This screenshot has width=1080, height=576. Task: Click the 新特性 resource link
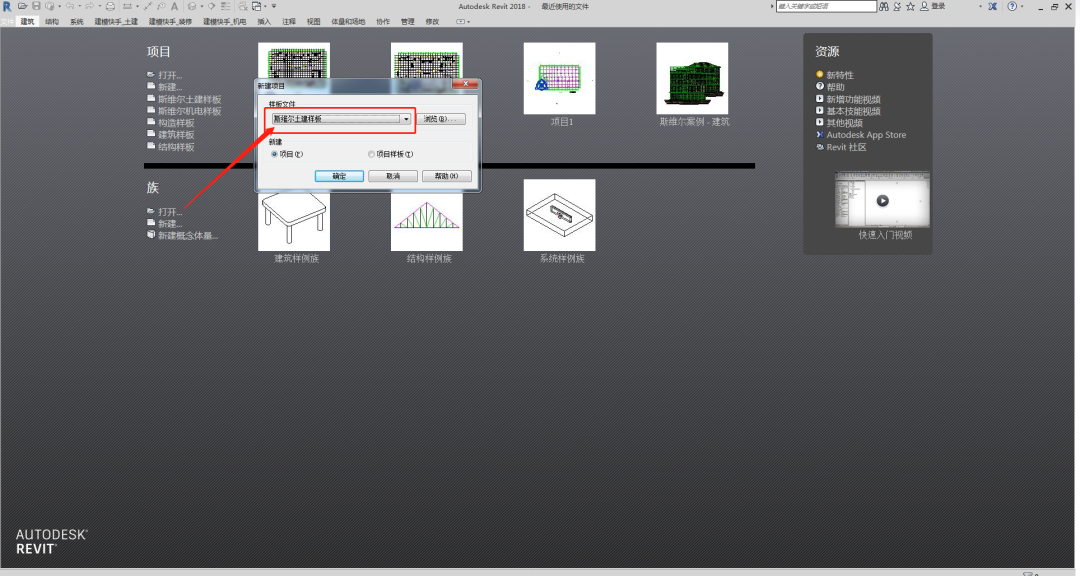pos(840,75)
